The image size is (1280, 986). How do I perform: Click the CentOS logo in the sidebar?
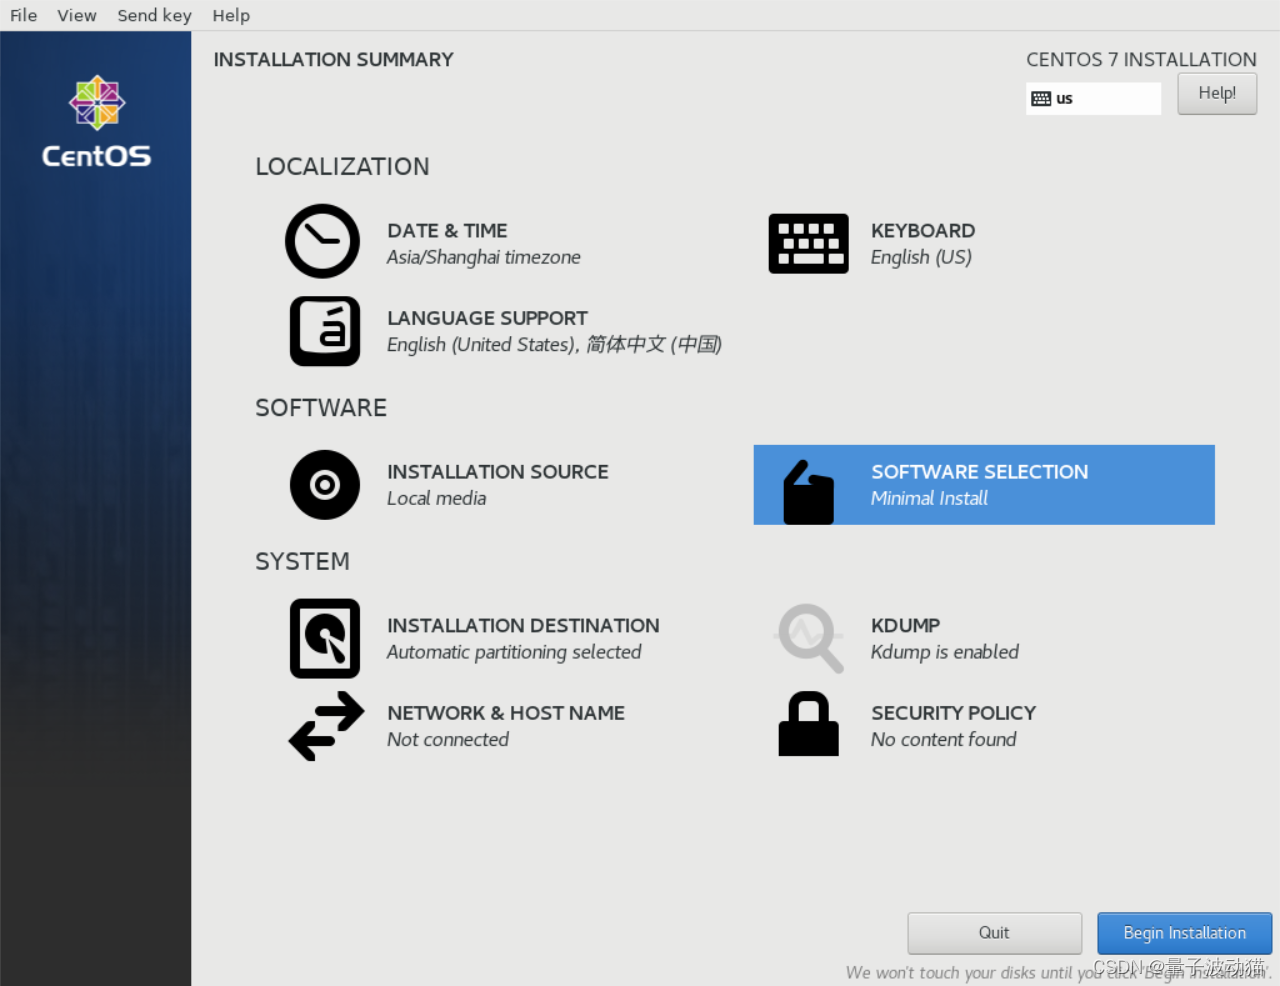[96, 122]
